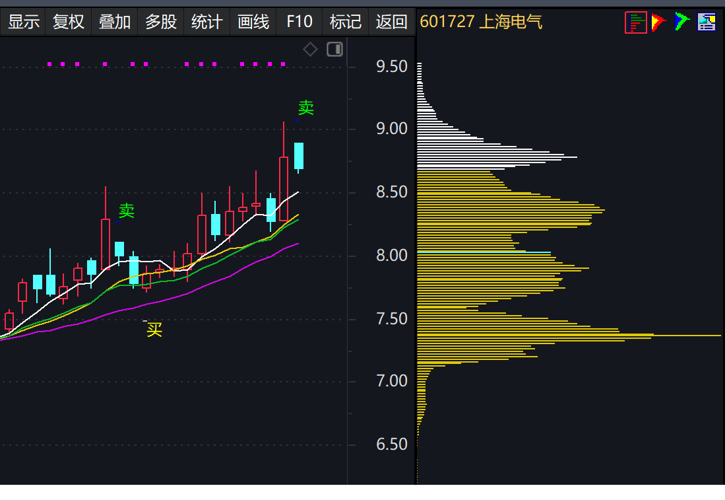
Task: Select the red-boxed chip distribution icon
Action: click(x=636, y=22)
